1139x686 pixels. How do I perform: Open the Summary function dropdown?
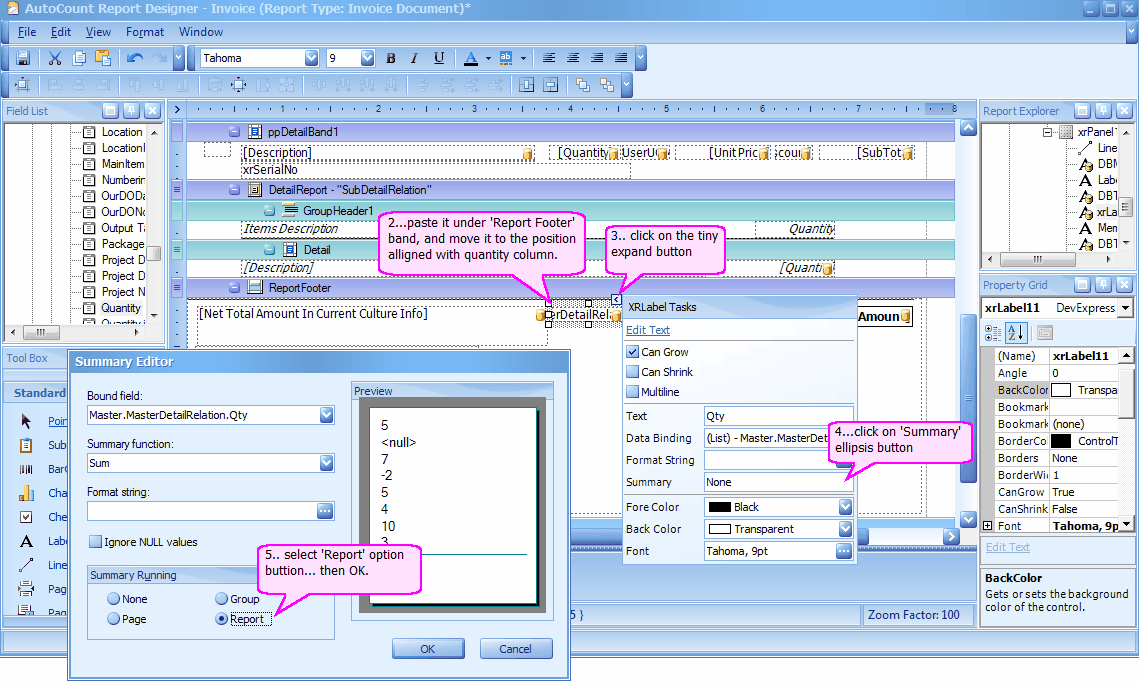click(x=327, y=463)
